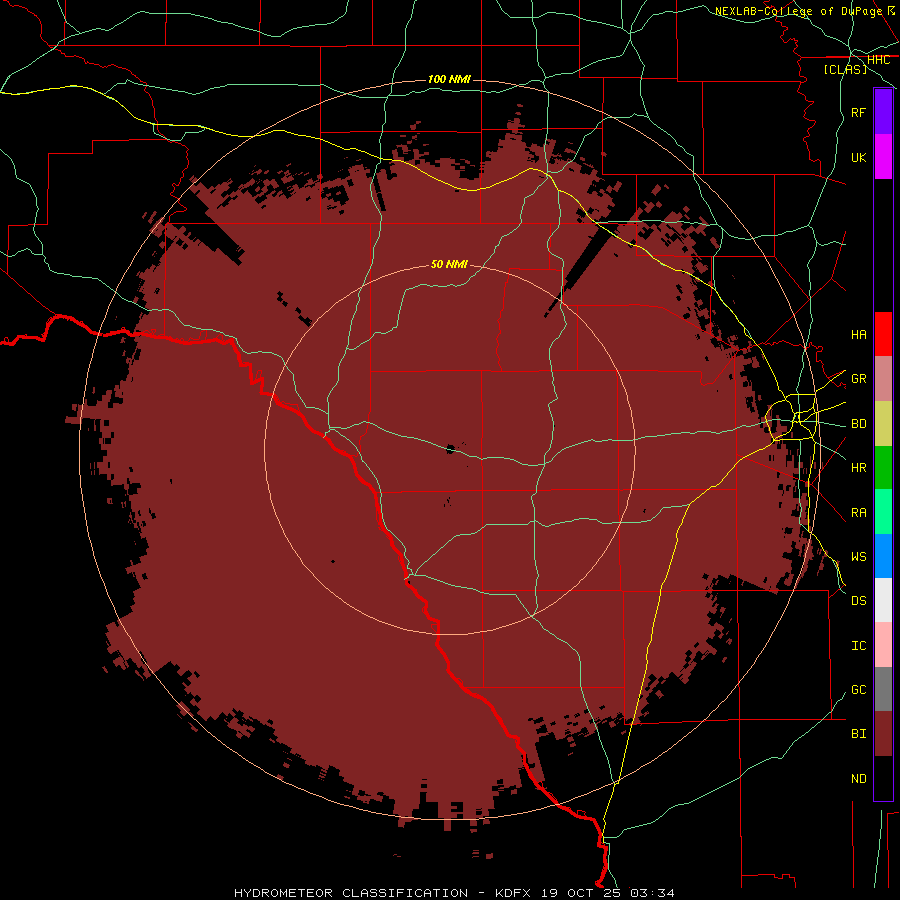The height and width of the screenshot is (900, 900).
Task: Click the 'BD' legend label
Action: pos(858,424)
